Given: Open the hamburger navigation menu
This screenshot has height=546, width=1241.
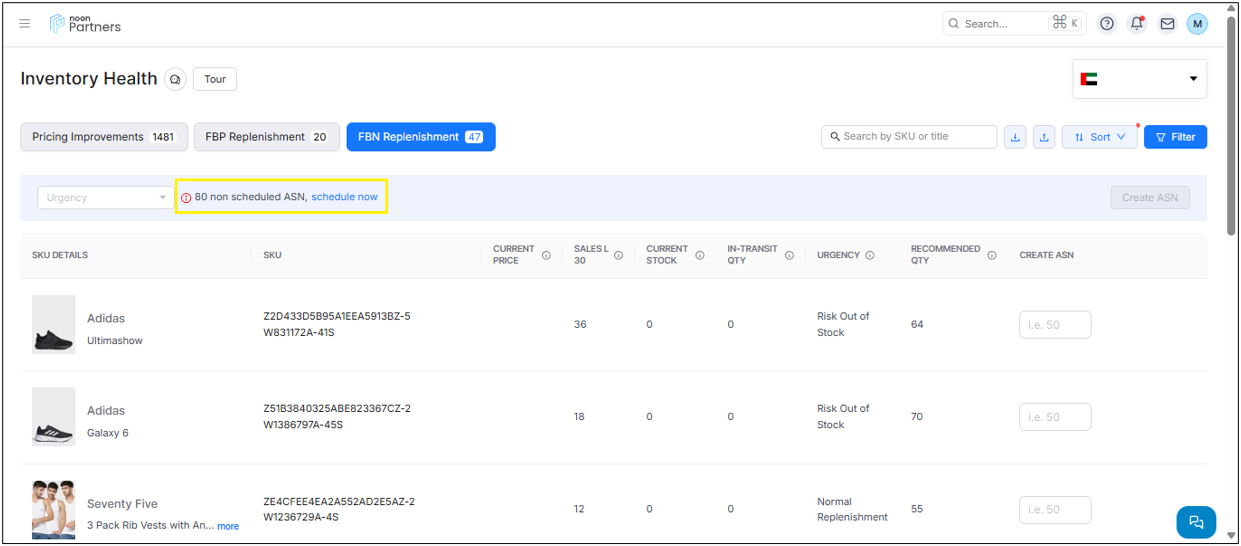Looking at the screenshot, I should [x=25, y=24].
